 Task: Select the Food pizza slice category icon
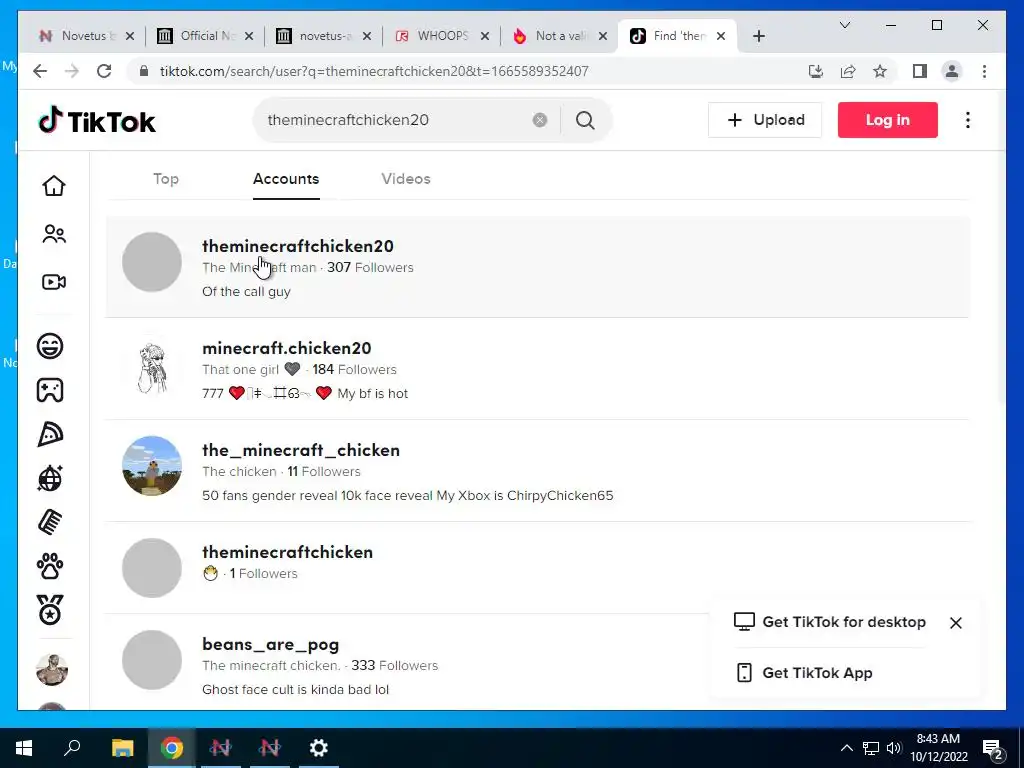[50, 434]
